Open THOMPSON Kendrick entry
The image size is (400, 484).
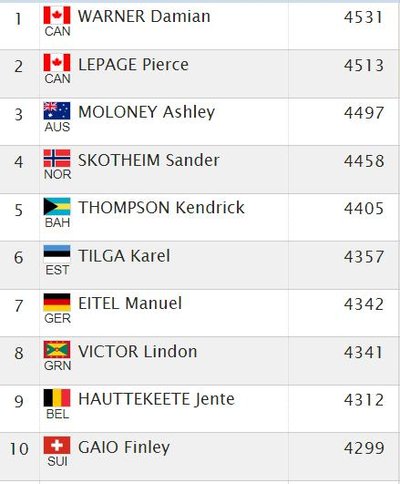161,208
